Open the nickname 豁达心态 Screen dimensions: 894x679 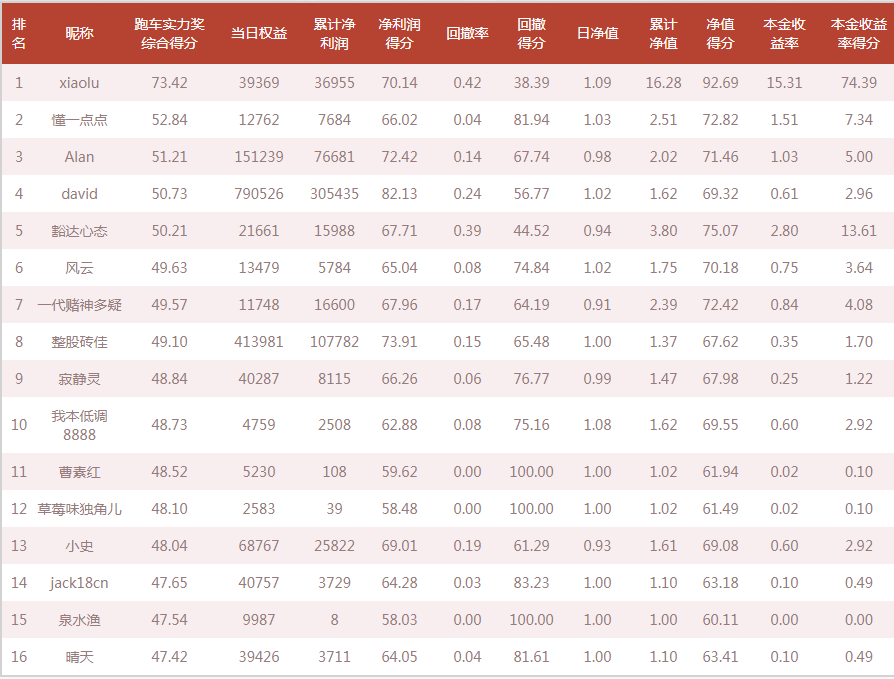coord(79,231)
